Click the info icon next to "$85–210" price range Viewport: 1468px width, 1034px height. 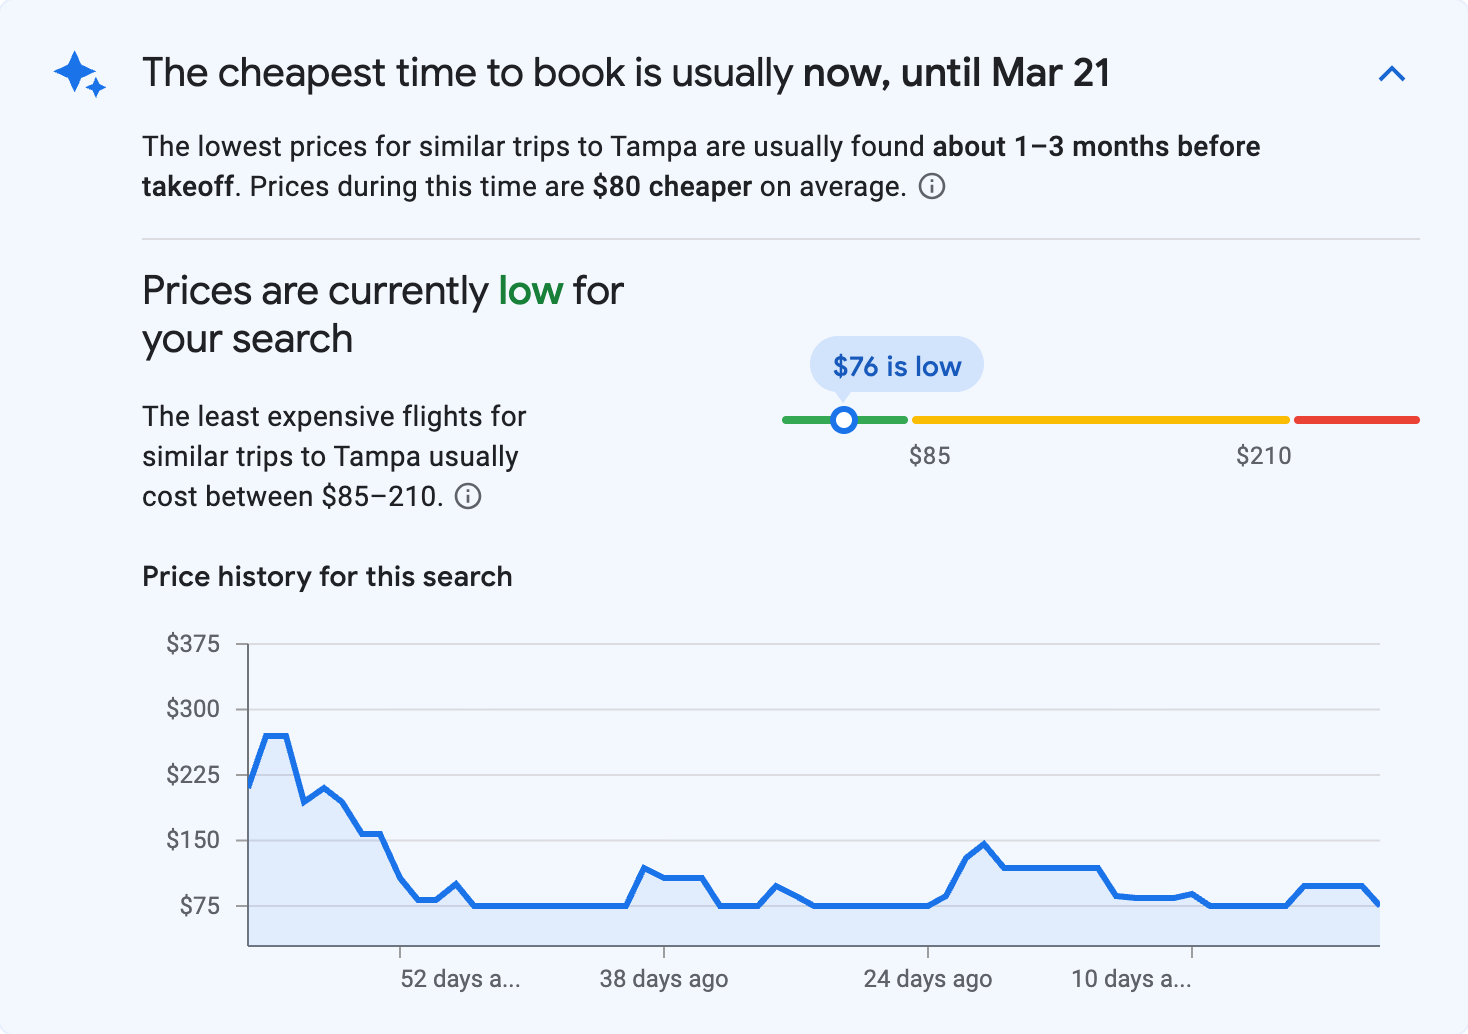(468, 496)
